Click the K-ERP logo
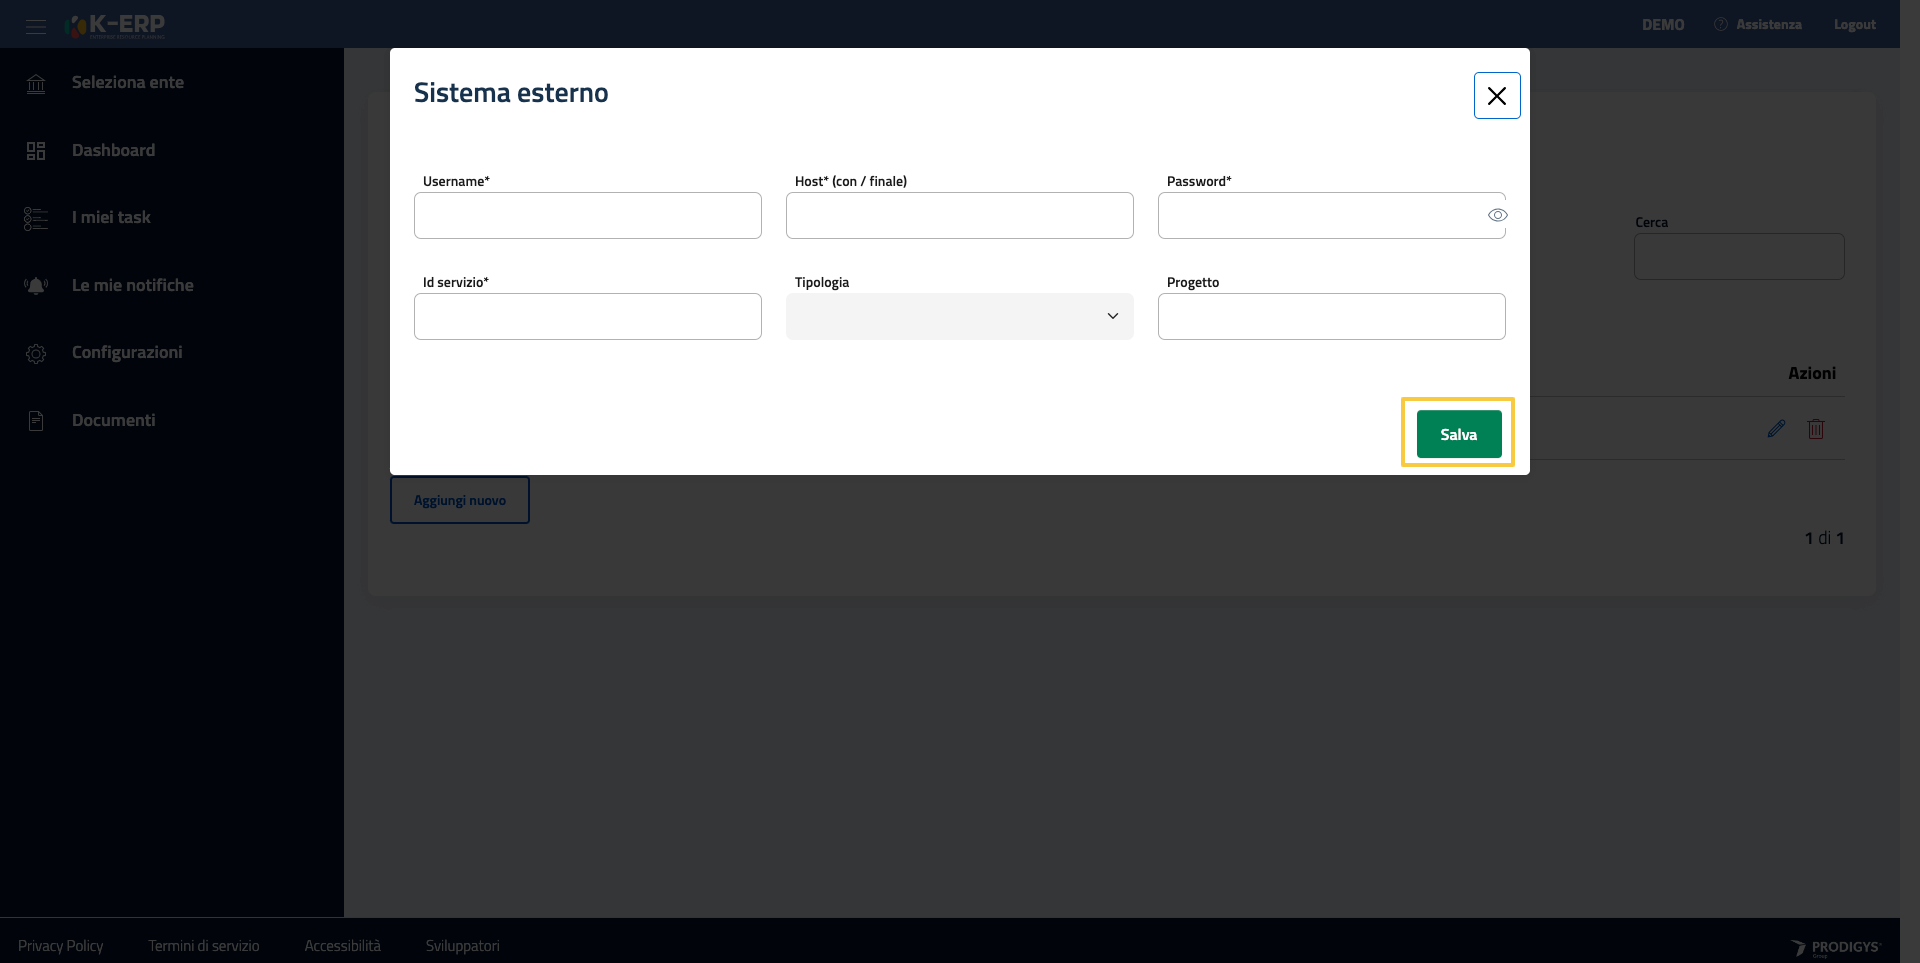 point(116,25)
